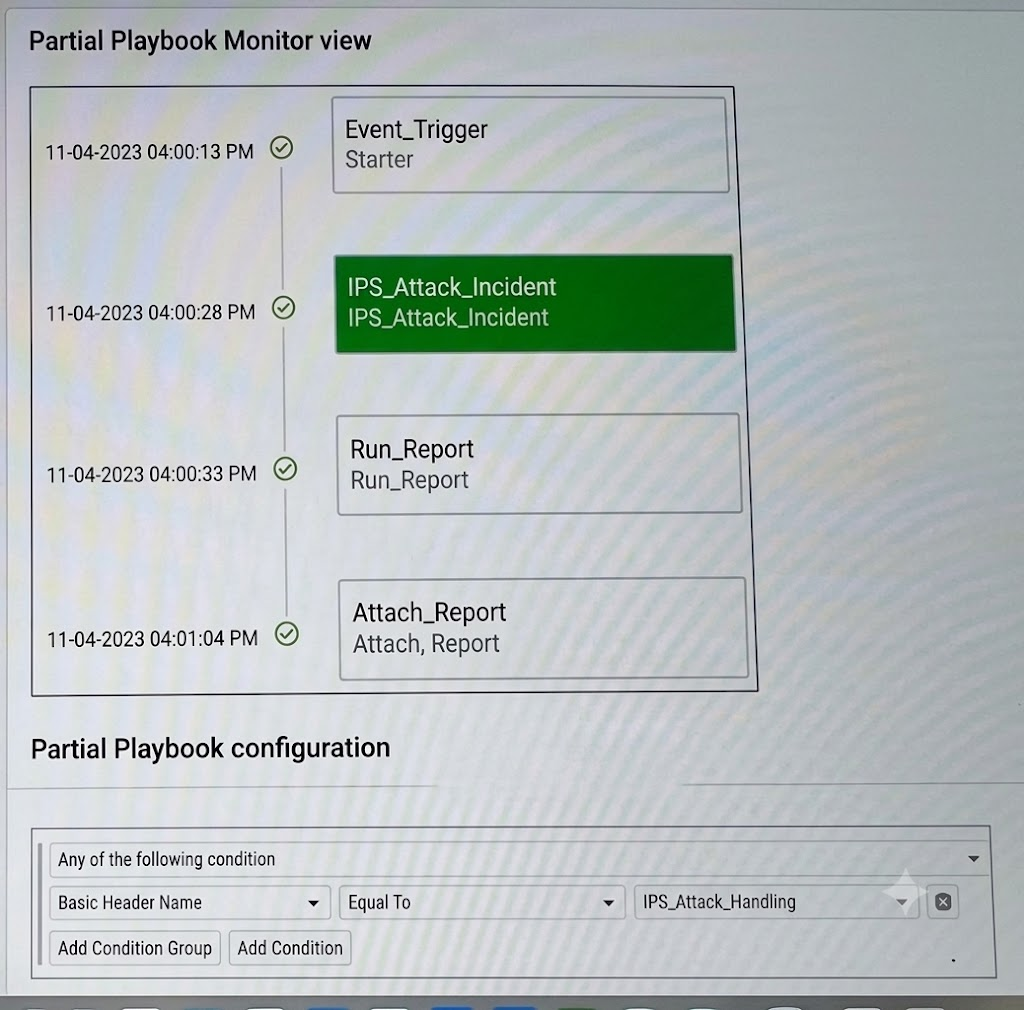The image size is (1024, 1010).
Task: Click the check icon beside 04:00:33 PM
Action: click(285, 469)
